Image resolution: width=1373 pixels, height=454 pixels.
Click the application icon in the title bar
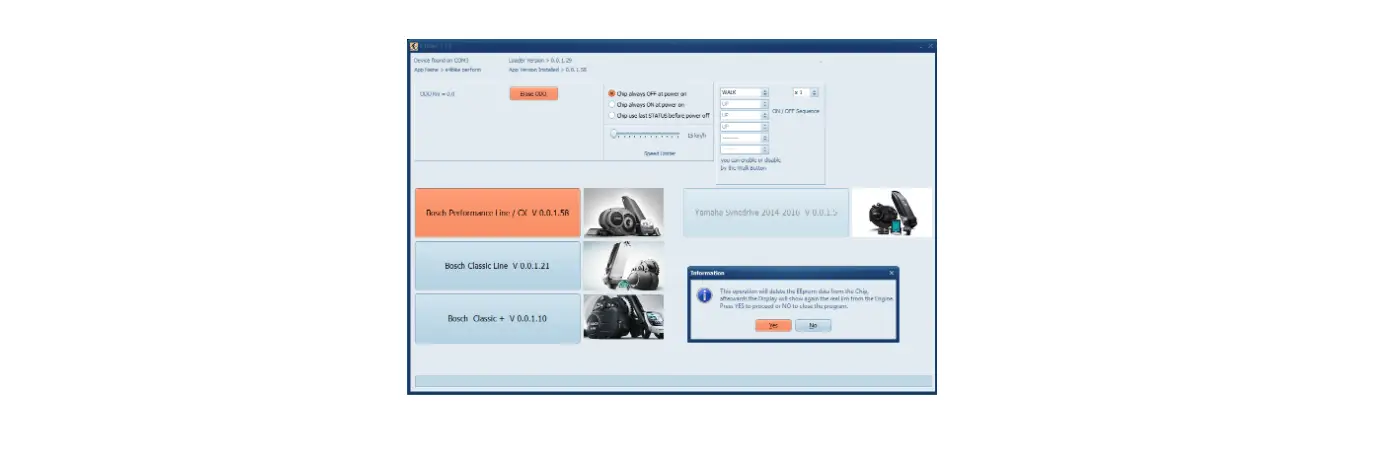coord(414,45)
